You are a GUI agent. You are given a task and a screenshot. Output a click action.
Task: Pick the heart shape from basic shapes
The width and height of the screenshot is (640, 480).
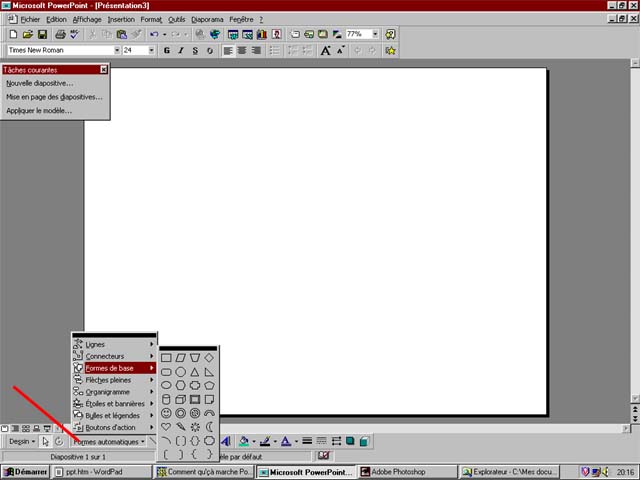click(x=167, y=427)
